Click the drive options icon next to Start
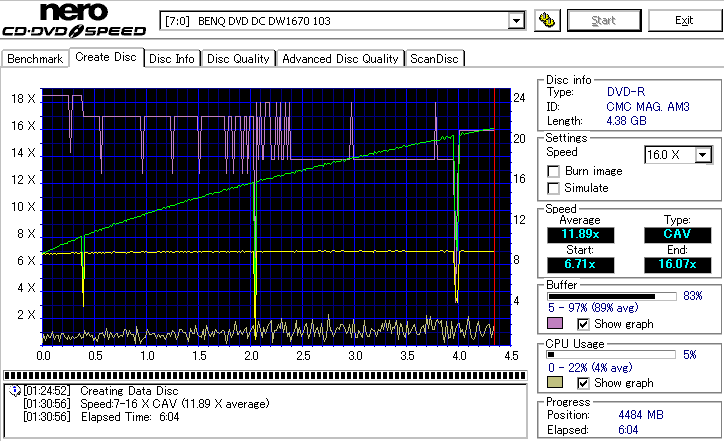Image resolution: width=724 pixels, height=441 pixels. (x=547, y=20)
